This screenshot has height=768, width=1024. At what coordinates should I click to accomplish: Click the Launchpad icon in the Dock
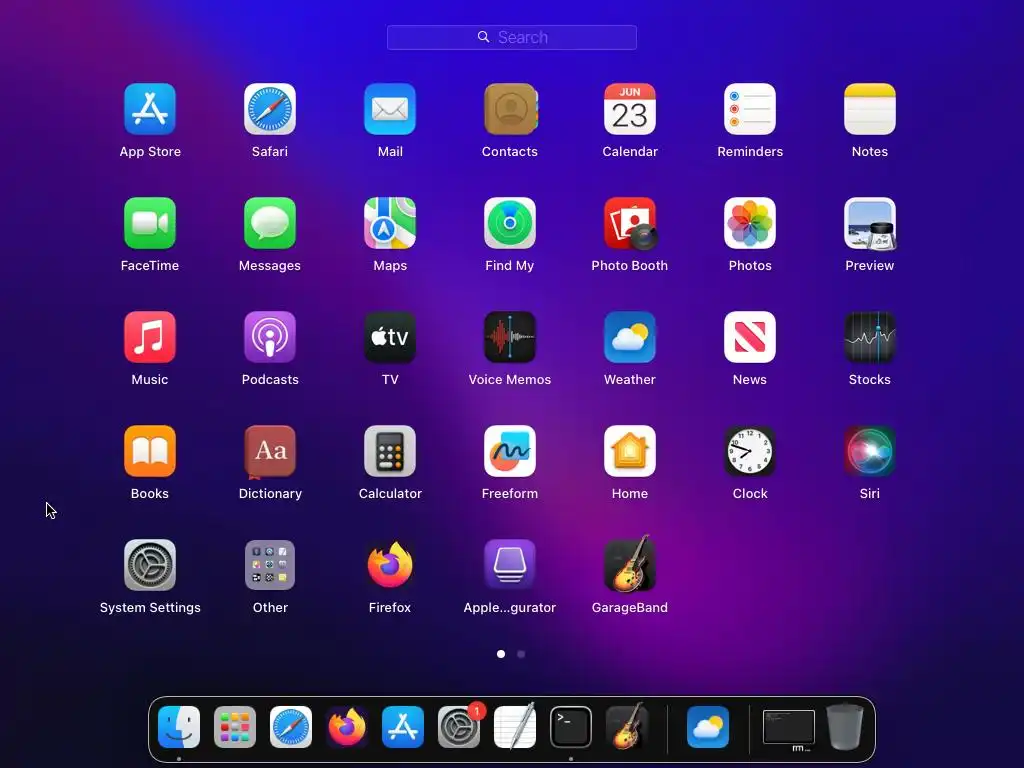[x=235, y=727]
